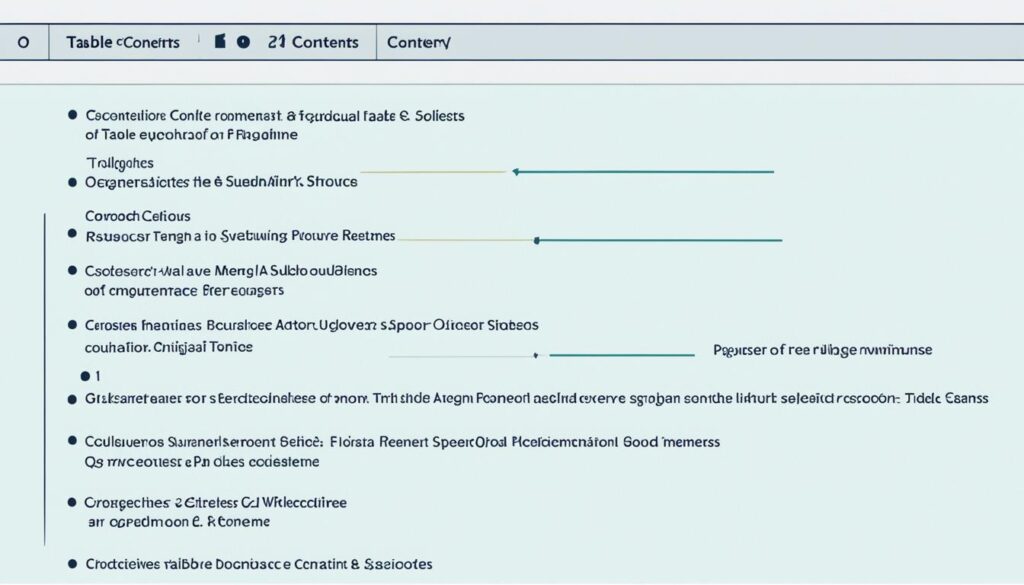
Task: Click the bullet beside "Crodcleives raibbre" entry
Action: point(72,564)
